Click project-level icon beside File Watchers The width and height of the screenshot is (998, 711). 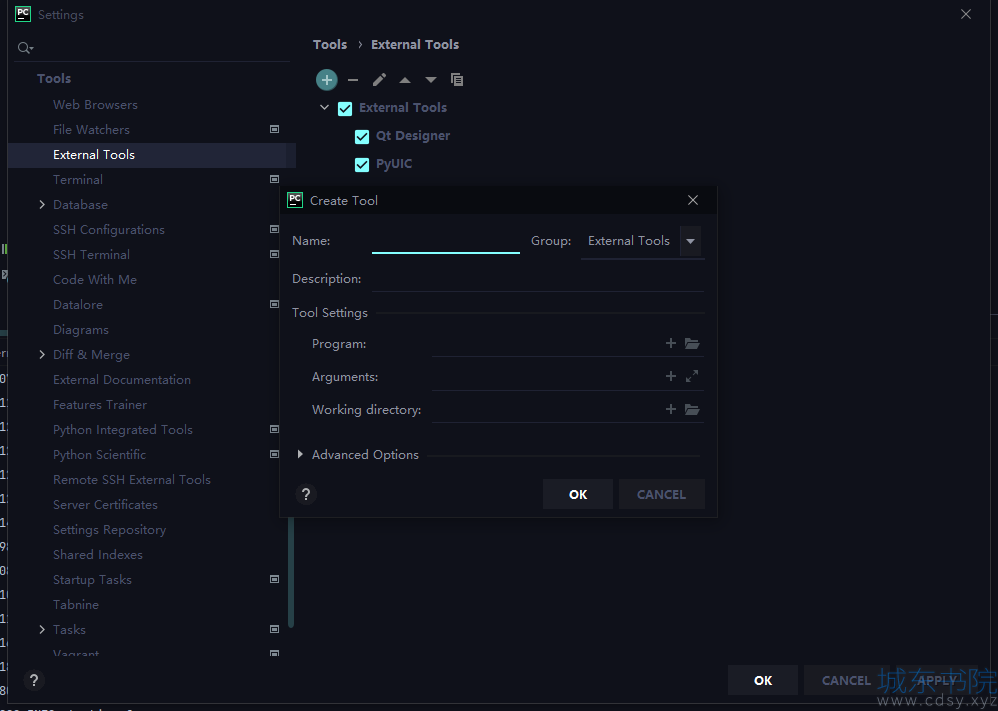click(274, 129)
